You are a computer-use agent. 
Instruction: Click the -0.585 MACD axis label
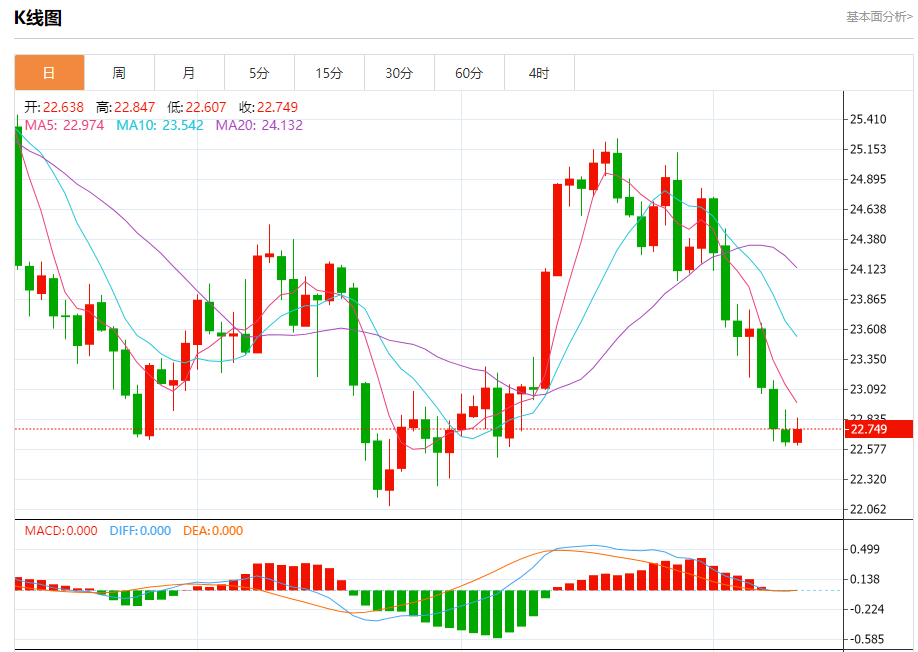[x=866, y=639]
